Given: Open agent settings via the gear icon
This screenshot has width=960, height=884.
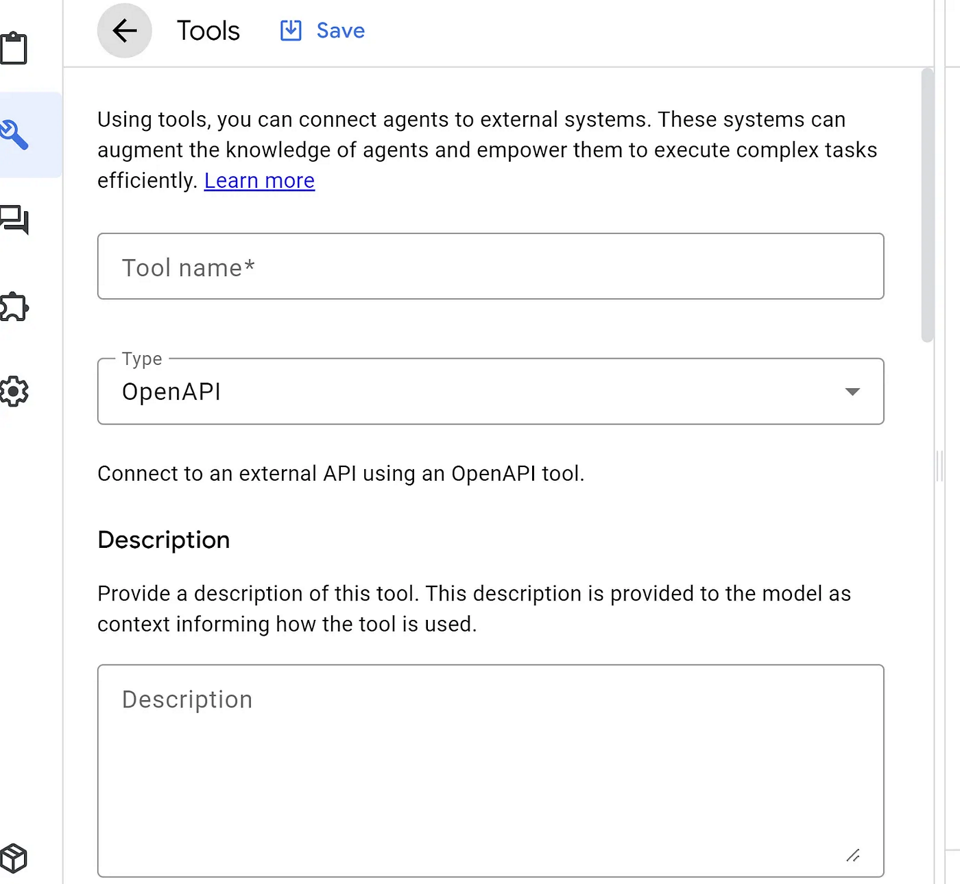Looking at the screenshot, I should [15, 392].
